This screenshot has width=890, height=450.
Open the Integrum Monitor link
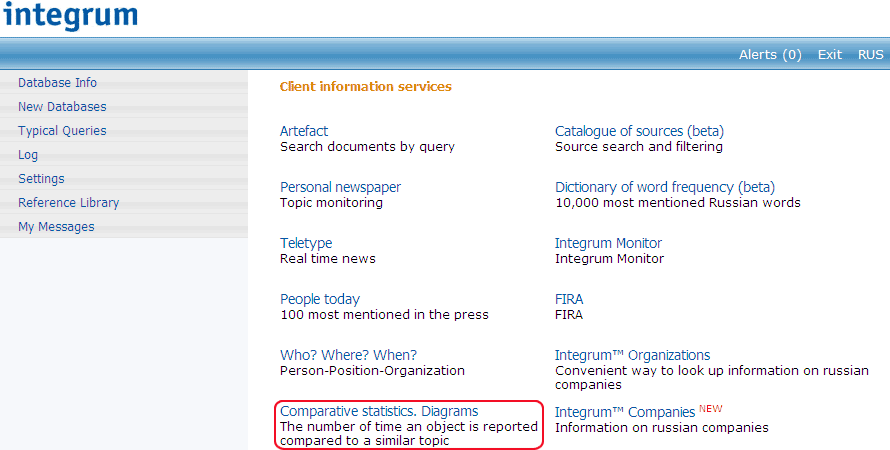tap(608, 243)
